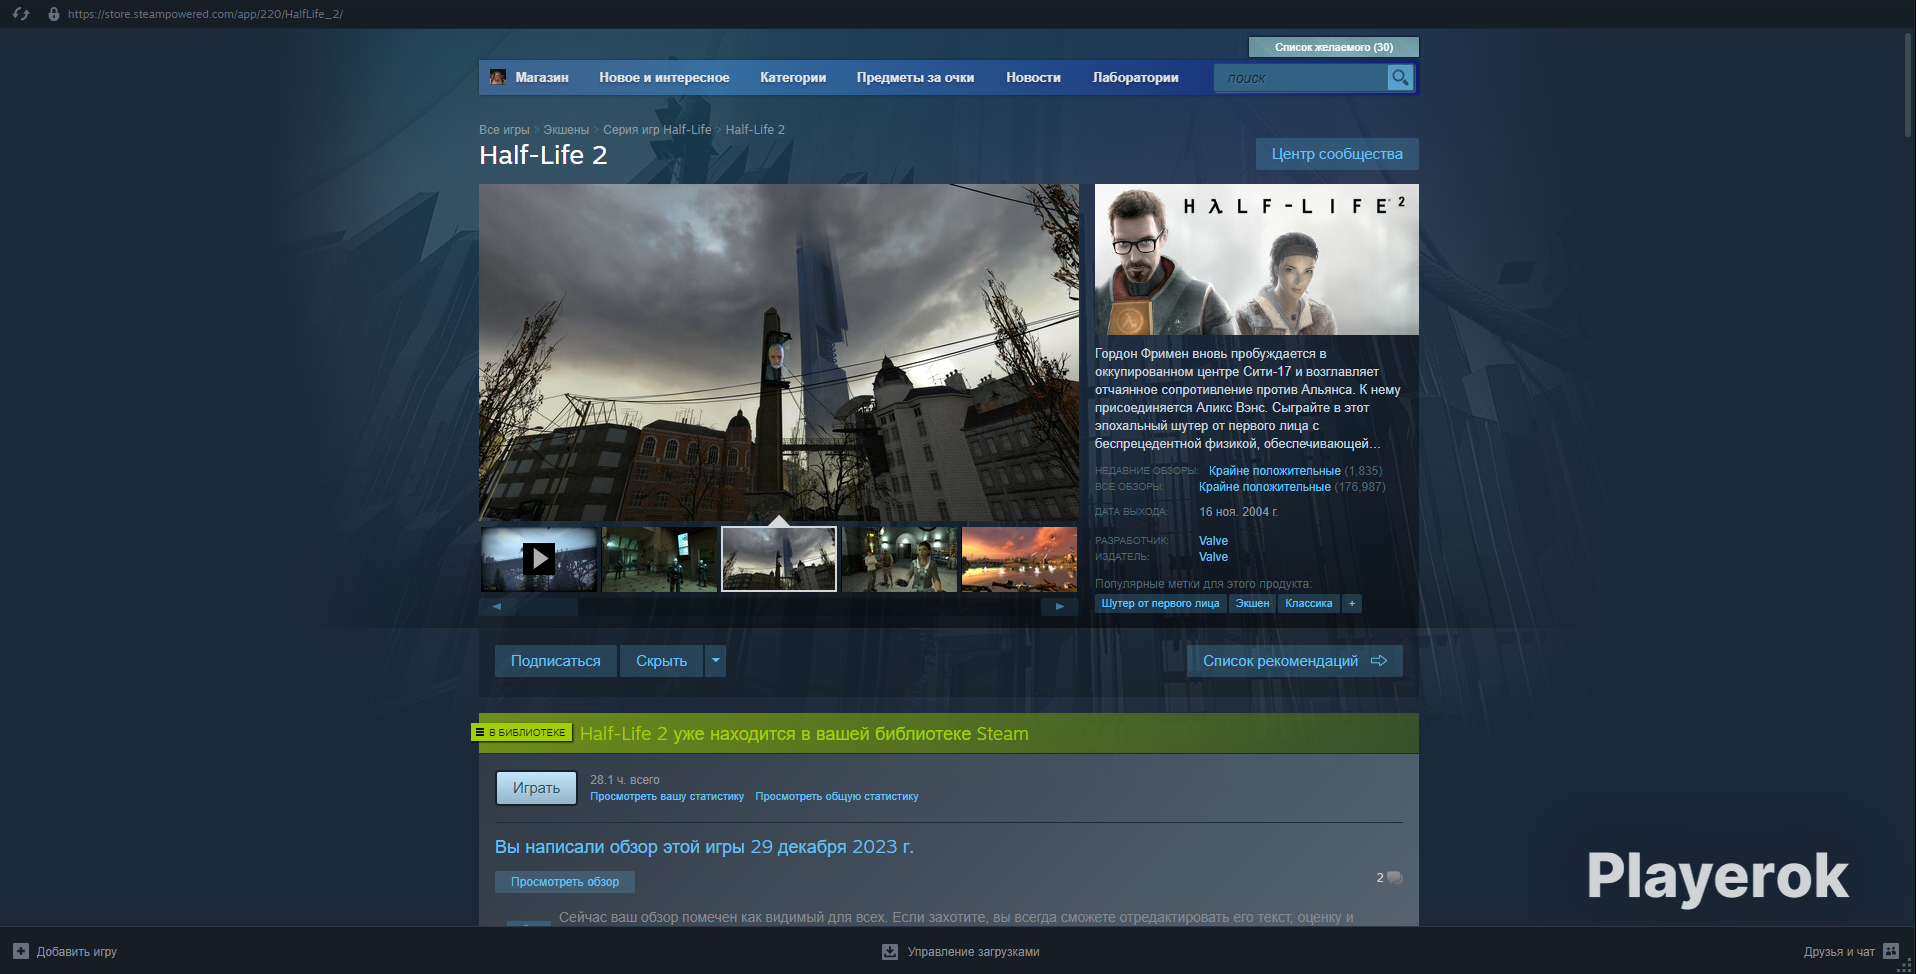Click the page vertical scrollbar
This screenshot has height=974, width=1916.
pos(1908,86)
